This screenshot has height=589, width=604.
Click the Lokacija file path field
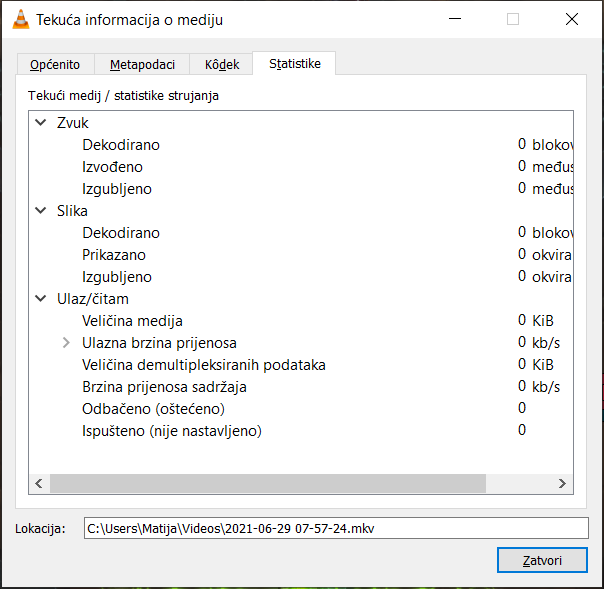click(x=336, y=527)
